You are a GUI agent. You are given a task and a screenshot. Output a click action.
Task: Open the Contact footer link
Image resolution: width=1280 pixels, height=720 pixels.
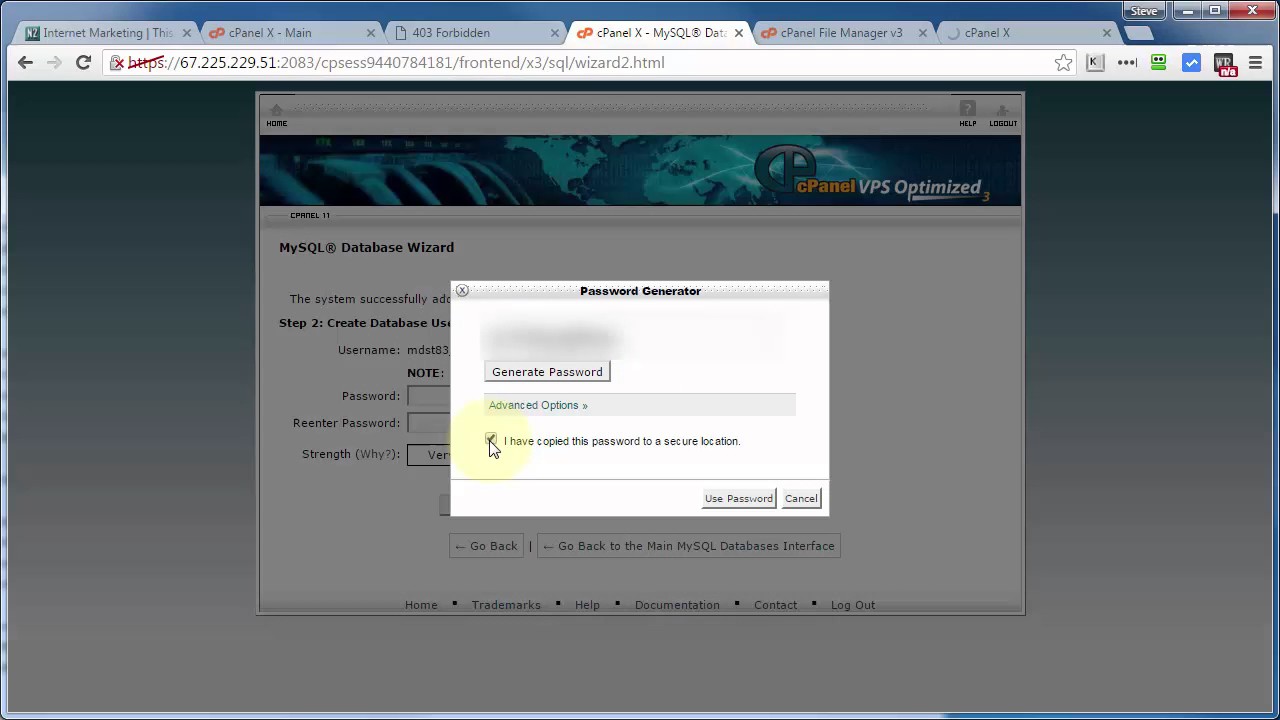coord(775,605)
